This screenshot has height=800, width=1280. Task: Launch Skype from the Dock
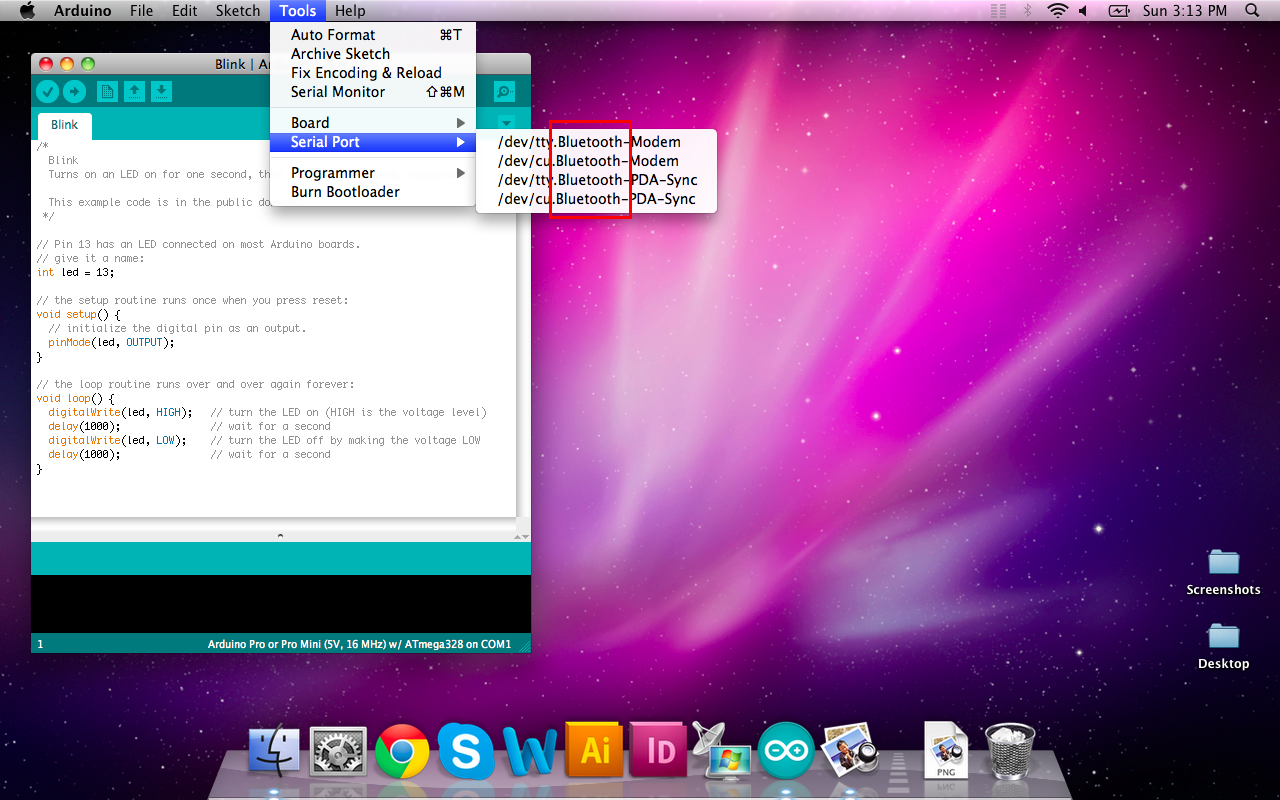(x=465, y=751)
